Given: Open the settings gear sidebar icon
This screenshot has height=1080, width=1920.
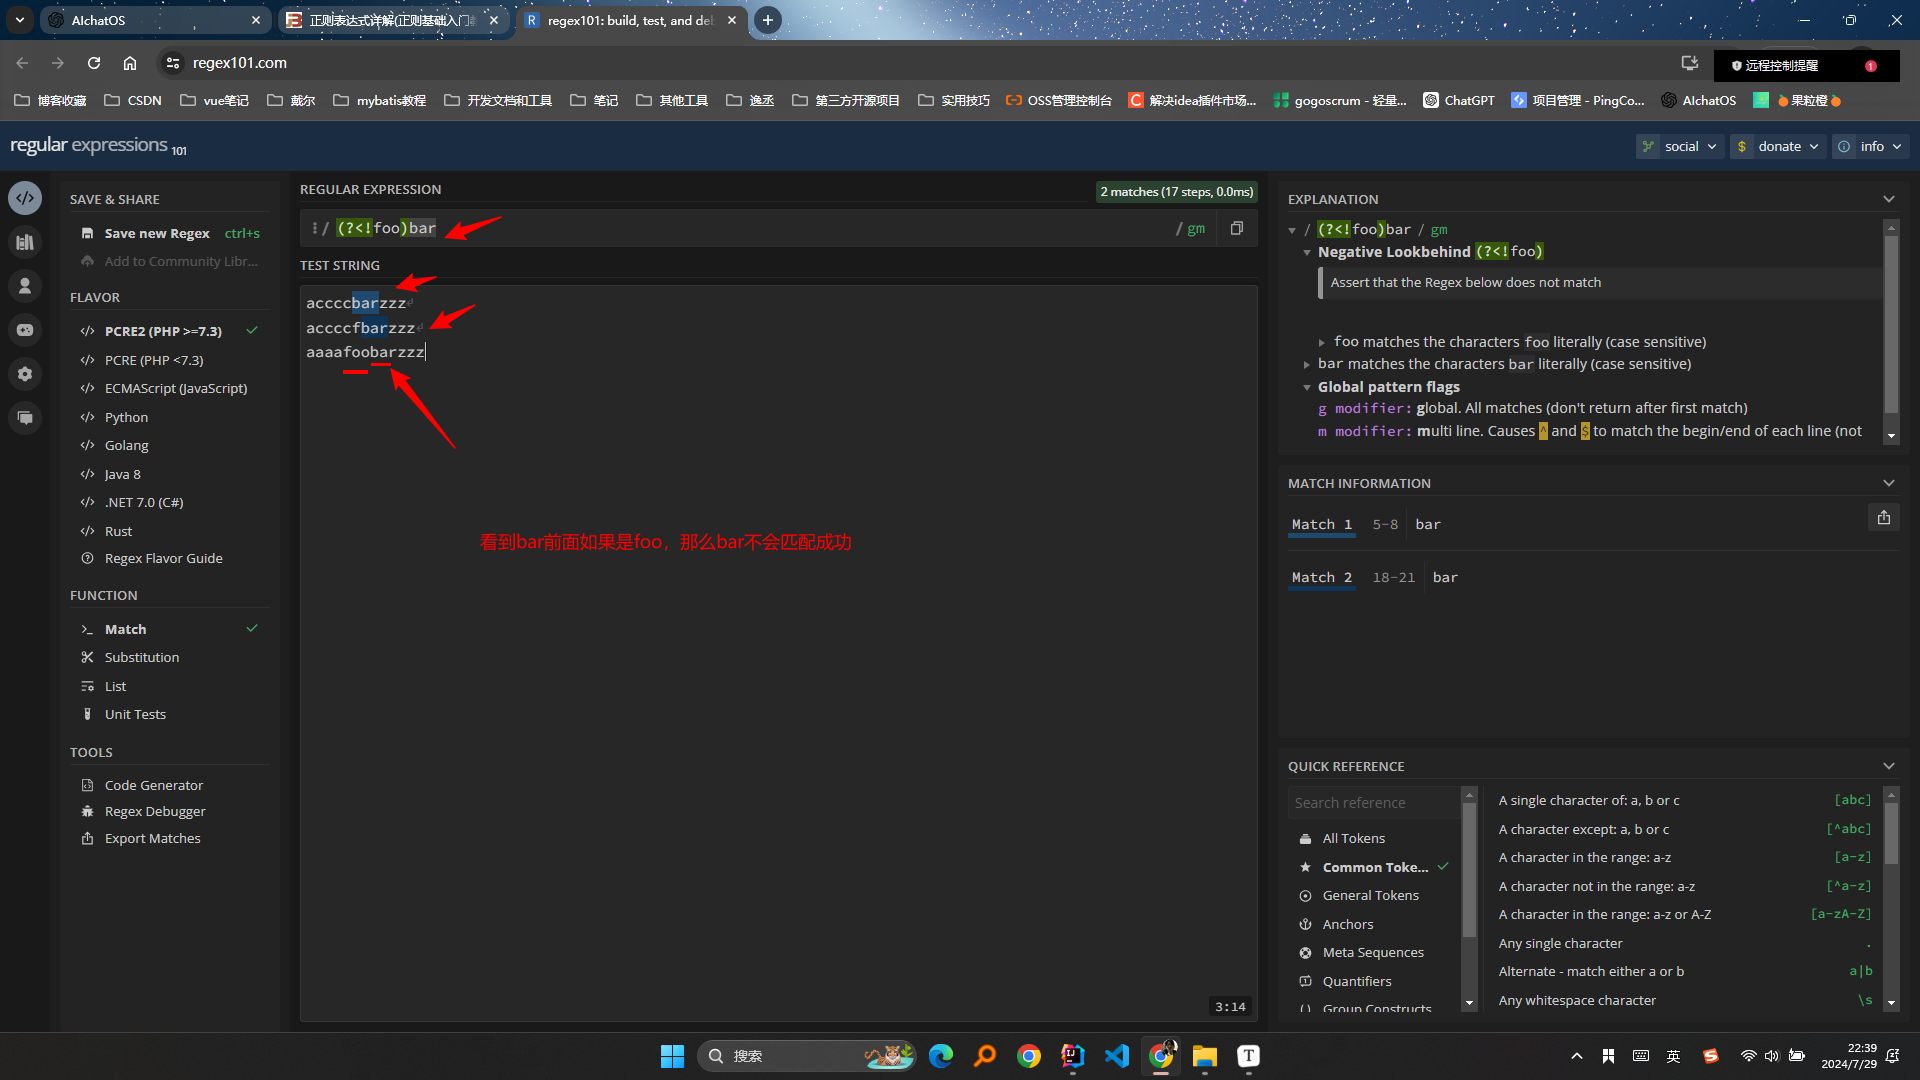Looking at the screenshot, I should [25, 374].
